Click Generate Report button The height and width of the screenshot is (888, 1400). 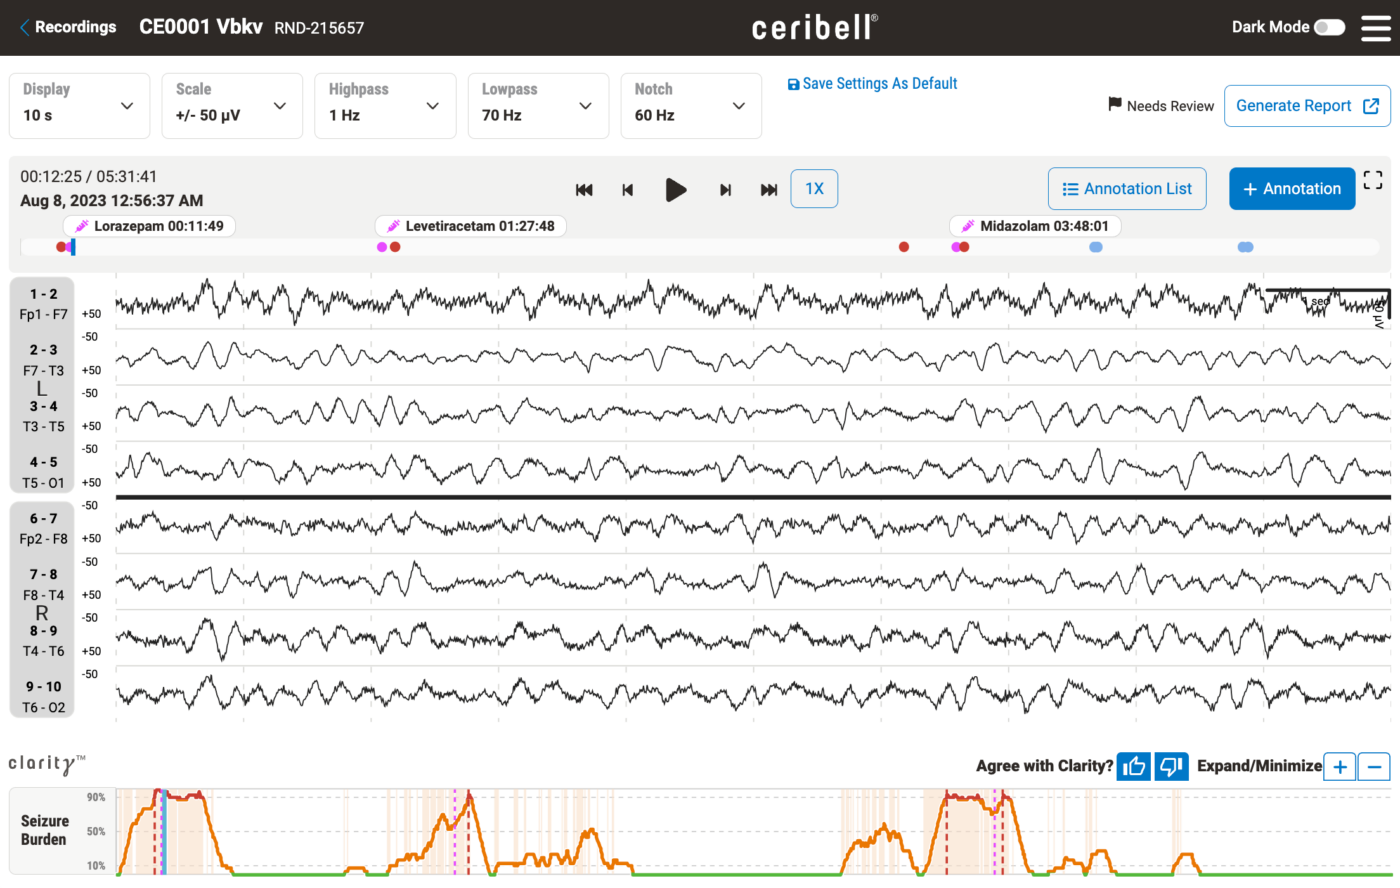tap(1307, 106)
